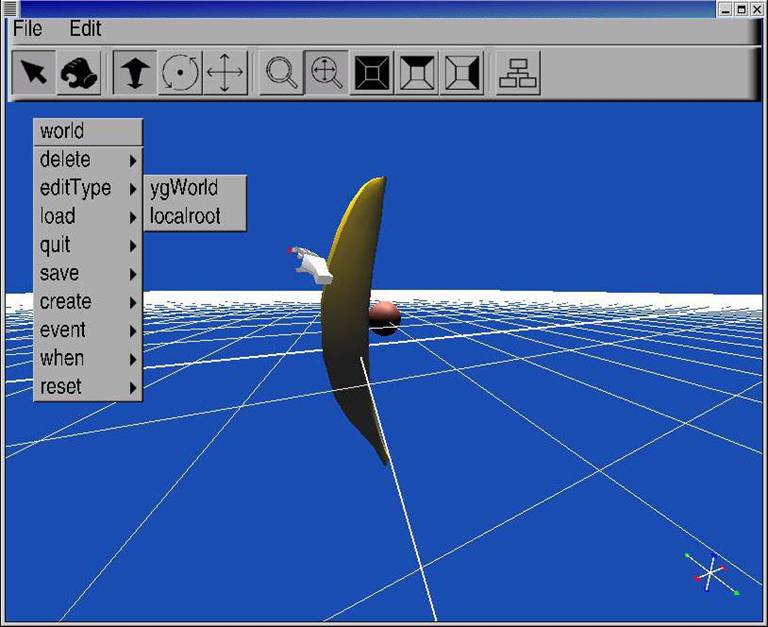Expand the arrow beside reset
The height and width of the screenshot is (627, 768).
133,388
